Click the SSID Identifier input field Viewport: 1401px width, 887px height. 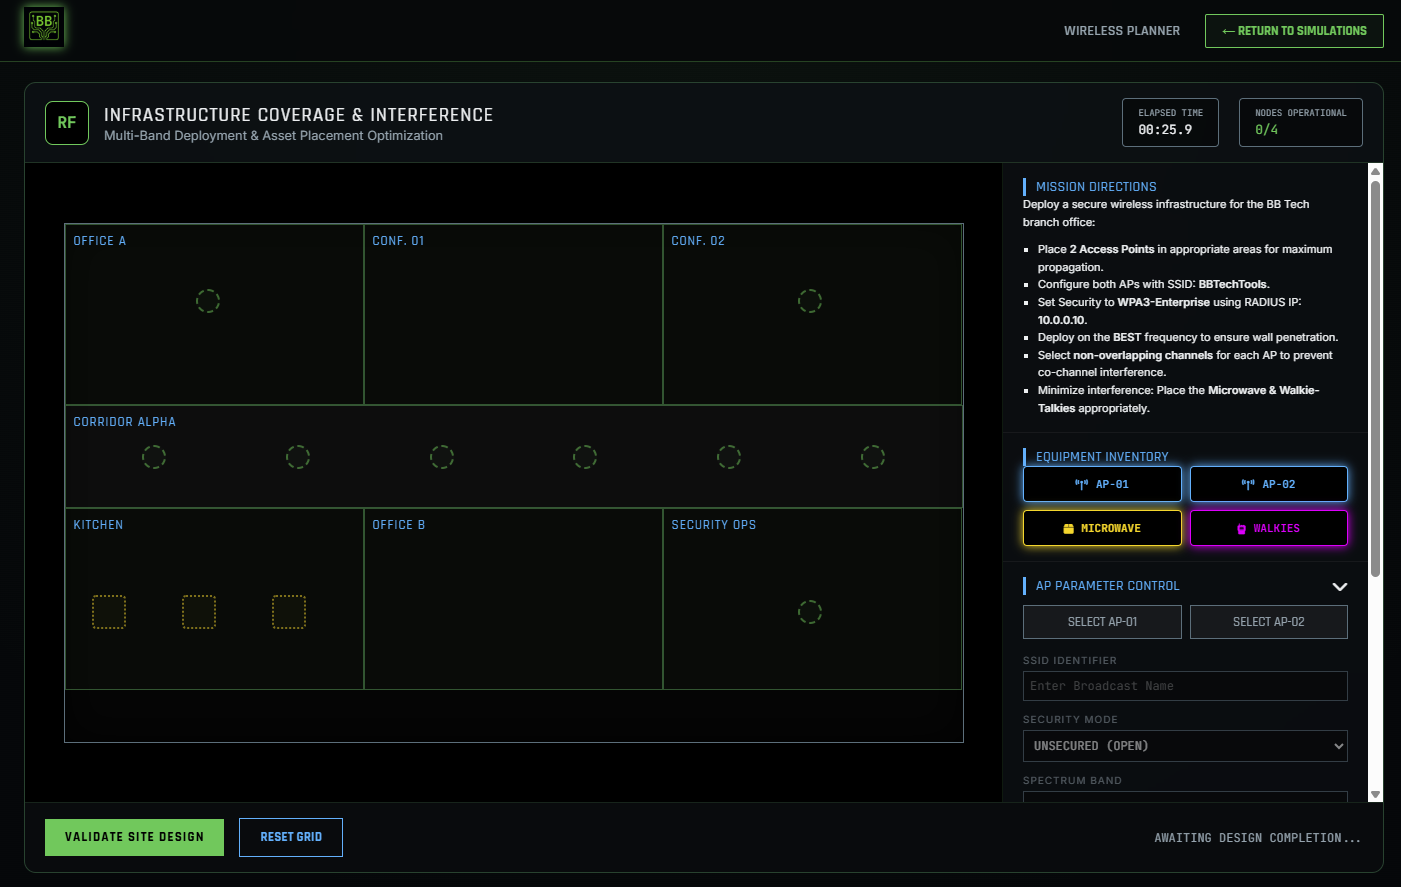[1185, 686]
